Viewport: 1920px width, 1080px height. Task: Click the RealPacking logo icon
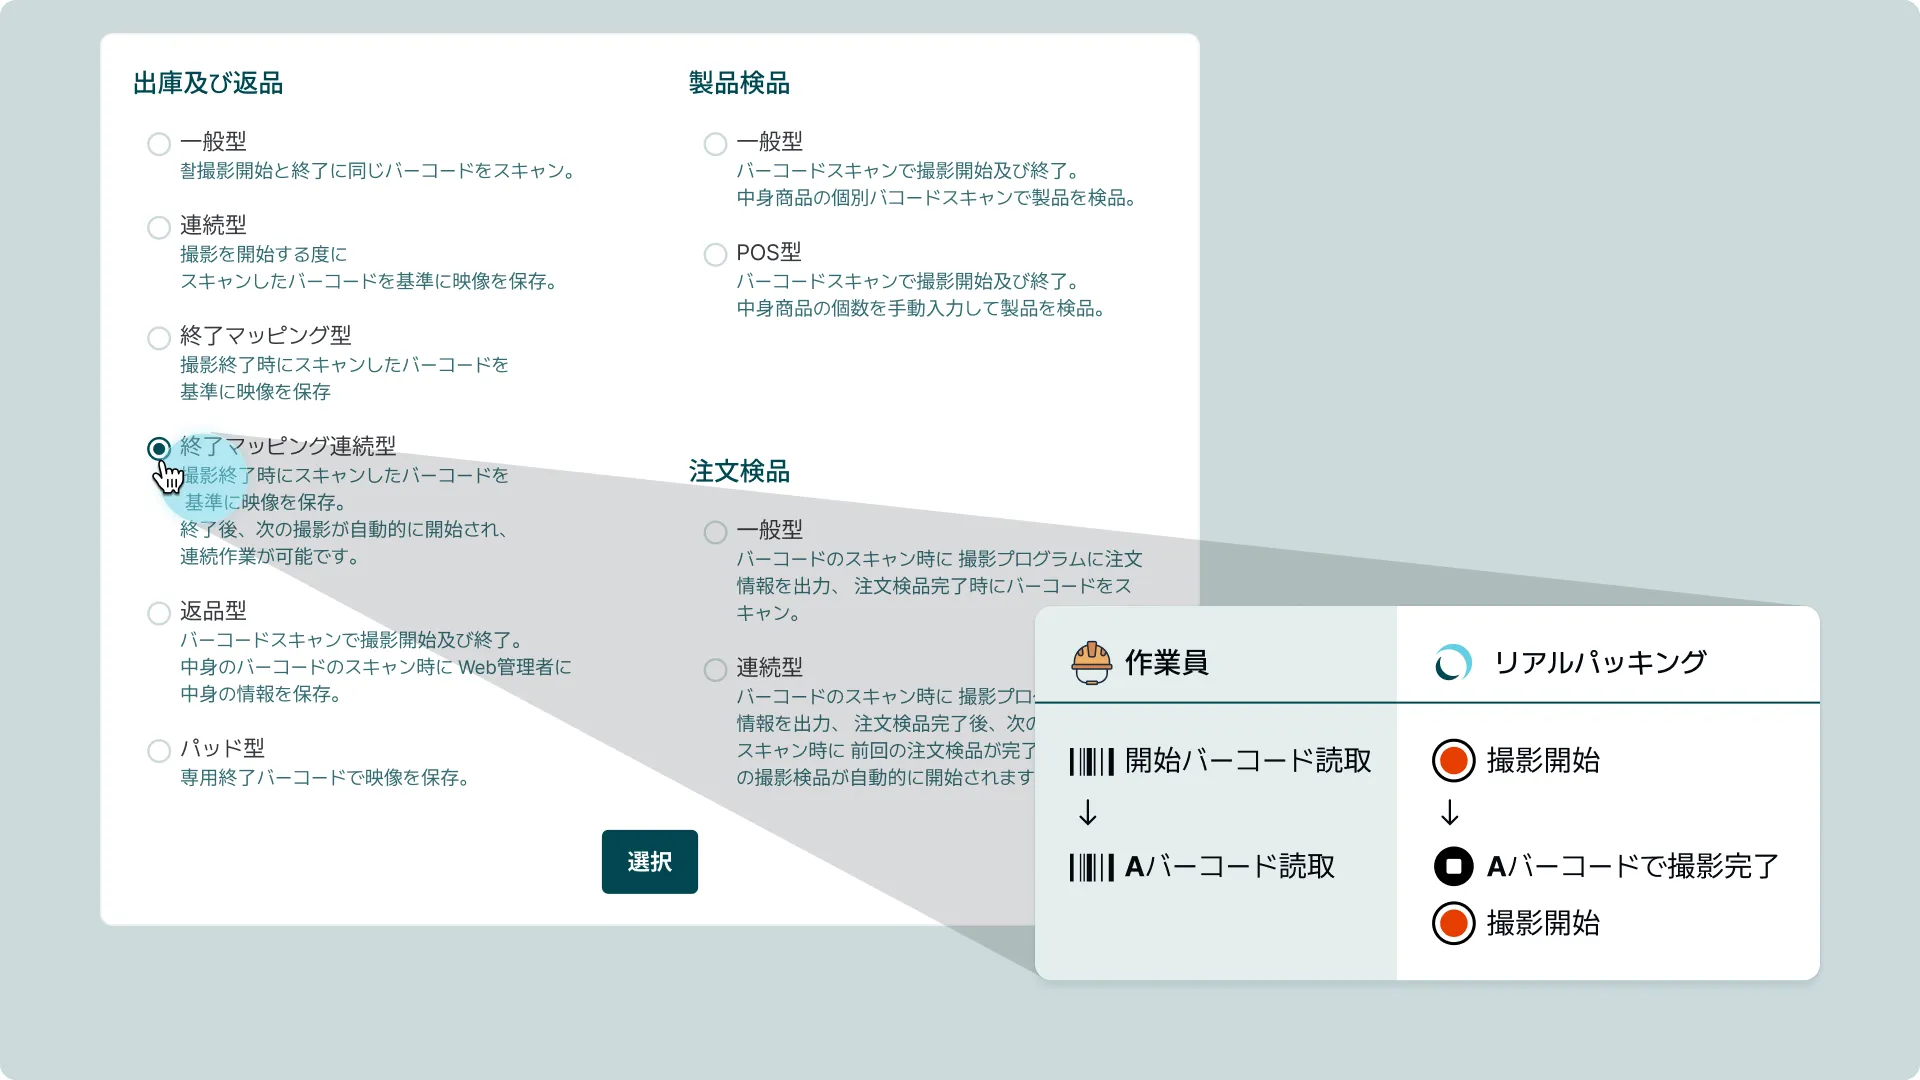1453,662
